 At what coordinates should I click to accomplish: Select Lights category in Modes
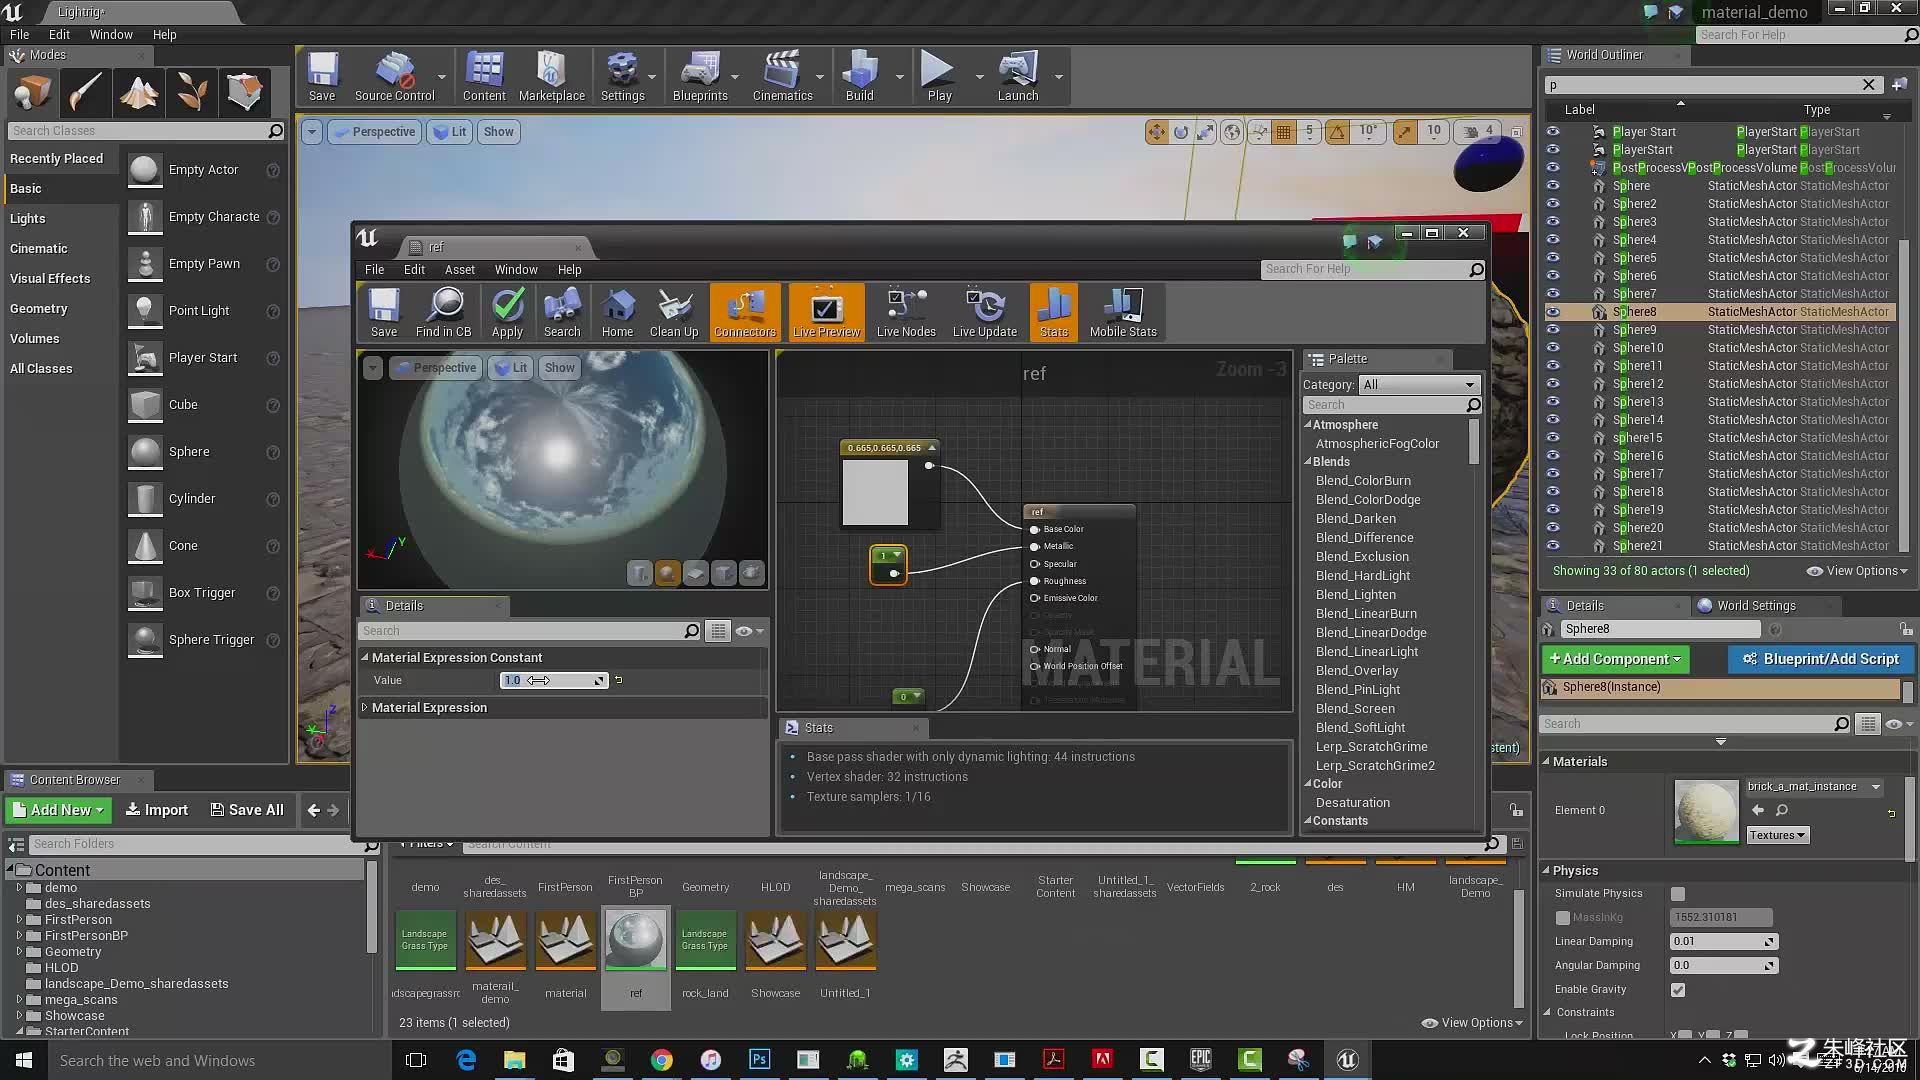click(x=28, y=219)
